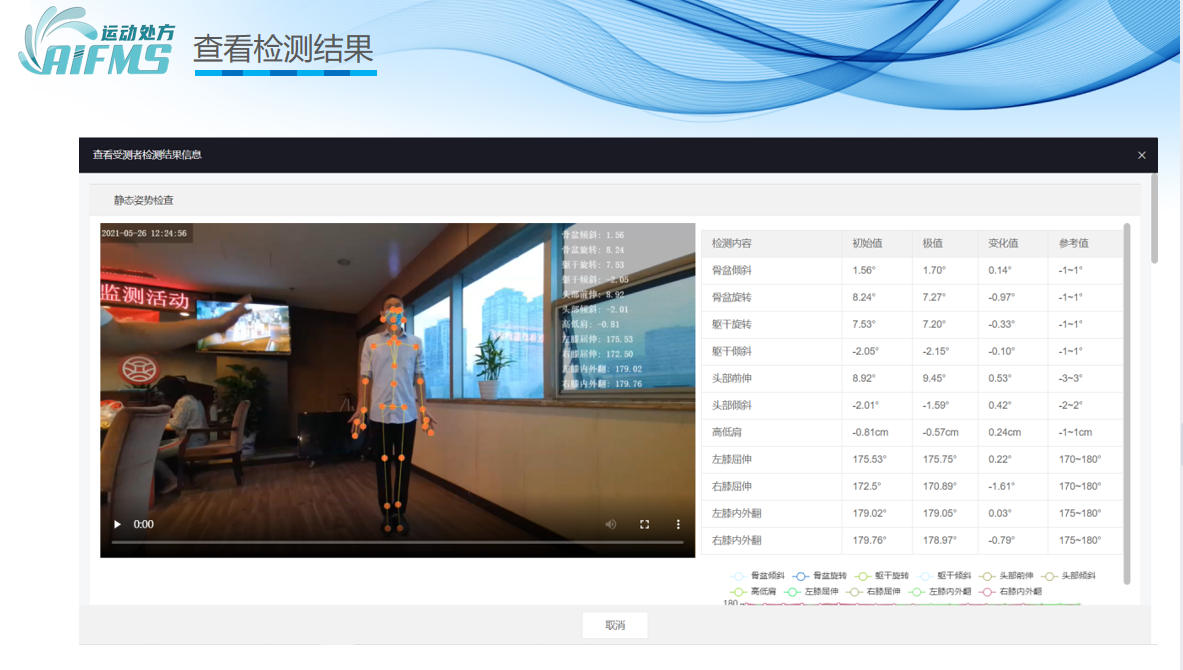Click the 取消 button
1183x670 pixels.
615,625
